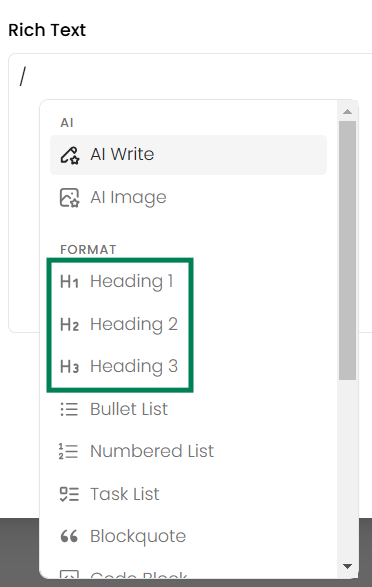Click the AI Write pencil-star icon
Image resolution: width=372 pixels, height=587 pixels.
click(x=70, y=155)
